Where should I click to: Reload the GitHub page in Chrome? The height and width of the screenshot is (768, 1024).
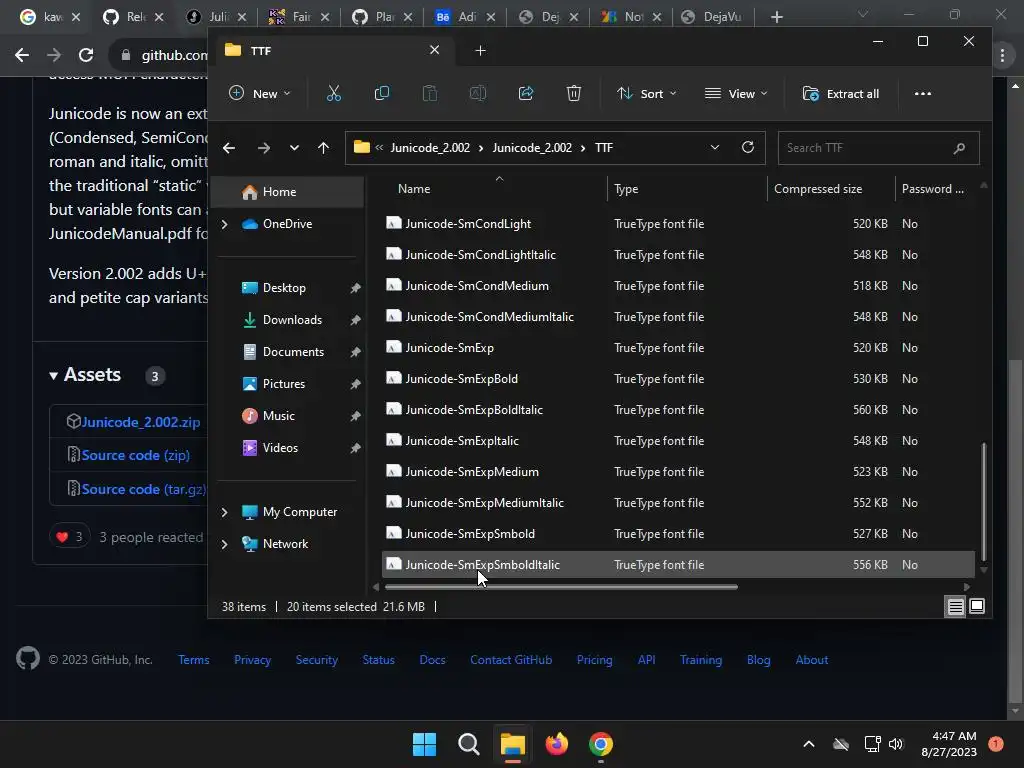tap(86, 55)
